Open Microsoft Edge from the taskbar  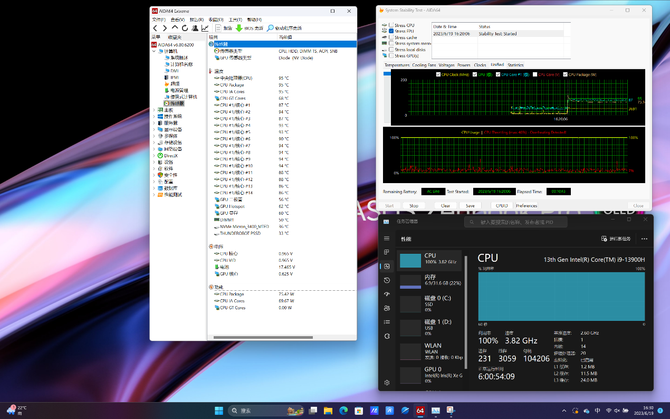pos(343,410)
